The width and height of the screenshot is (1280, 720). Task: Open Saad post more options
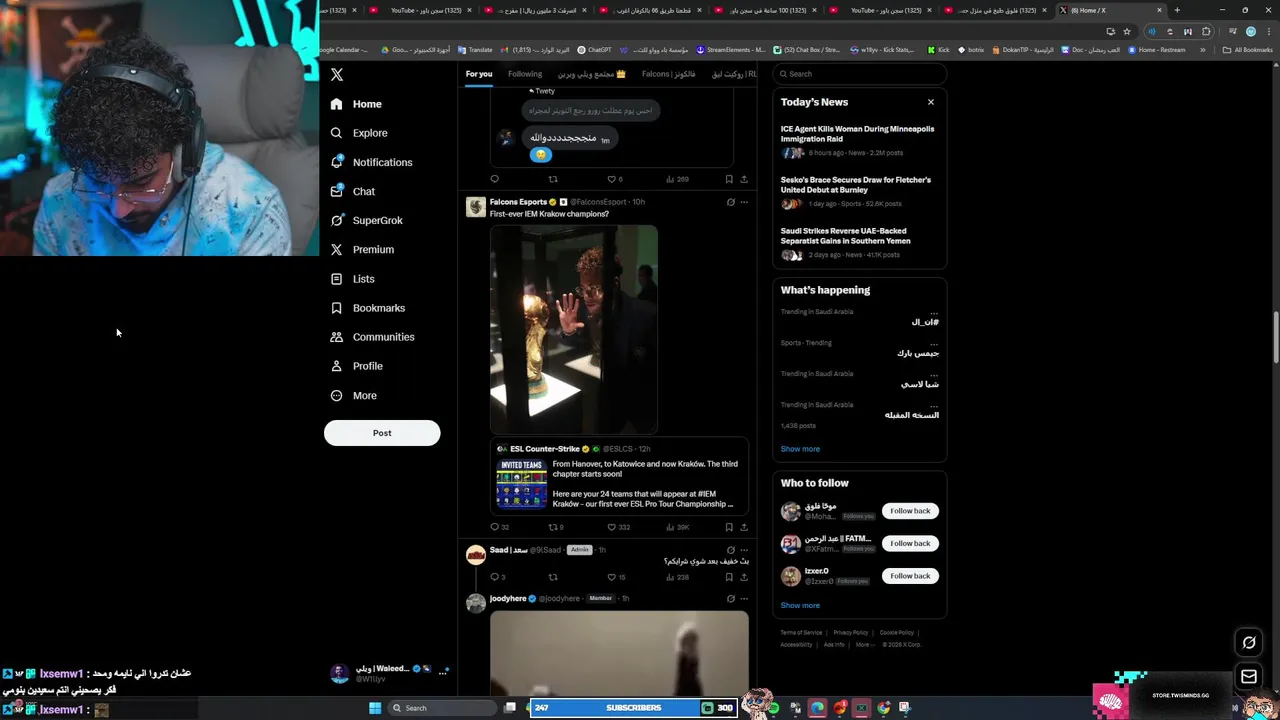(x=744, y=550)
